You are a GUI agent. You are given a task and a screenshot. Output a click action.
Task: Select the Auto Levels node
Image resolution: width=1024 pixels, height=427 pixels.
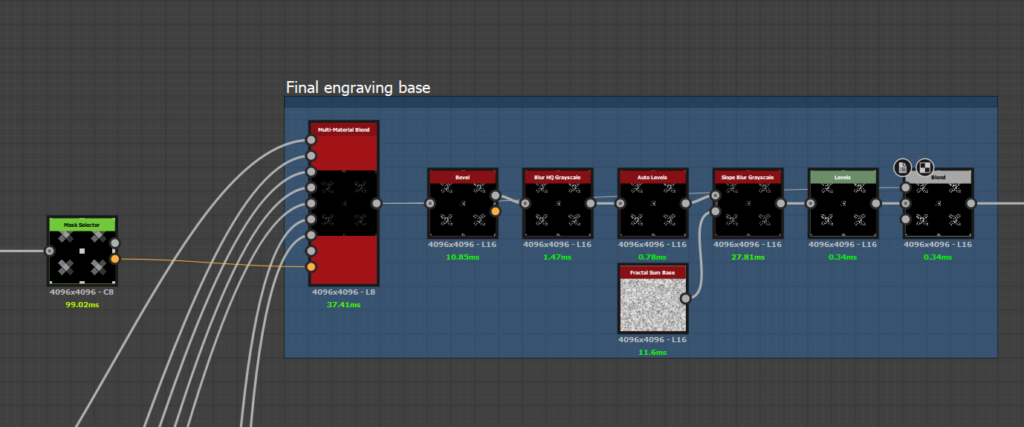tap(653, 203)
